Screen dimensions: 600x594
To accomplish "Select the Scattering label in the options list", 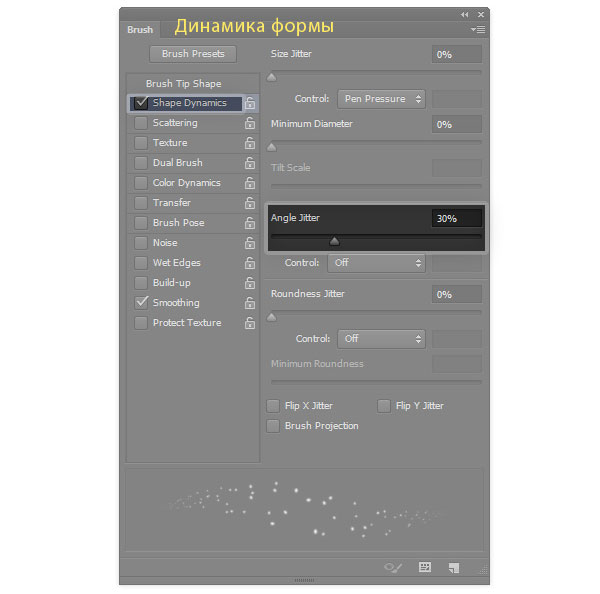I will 175,123.
